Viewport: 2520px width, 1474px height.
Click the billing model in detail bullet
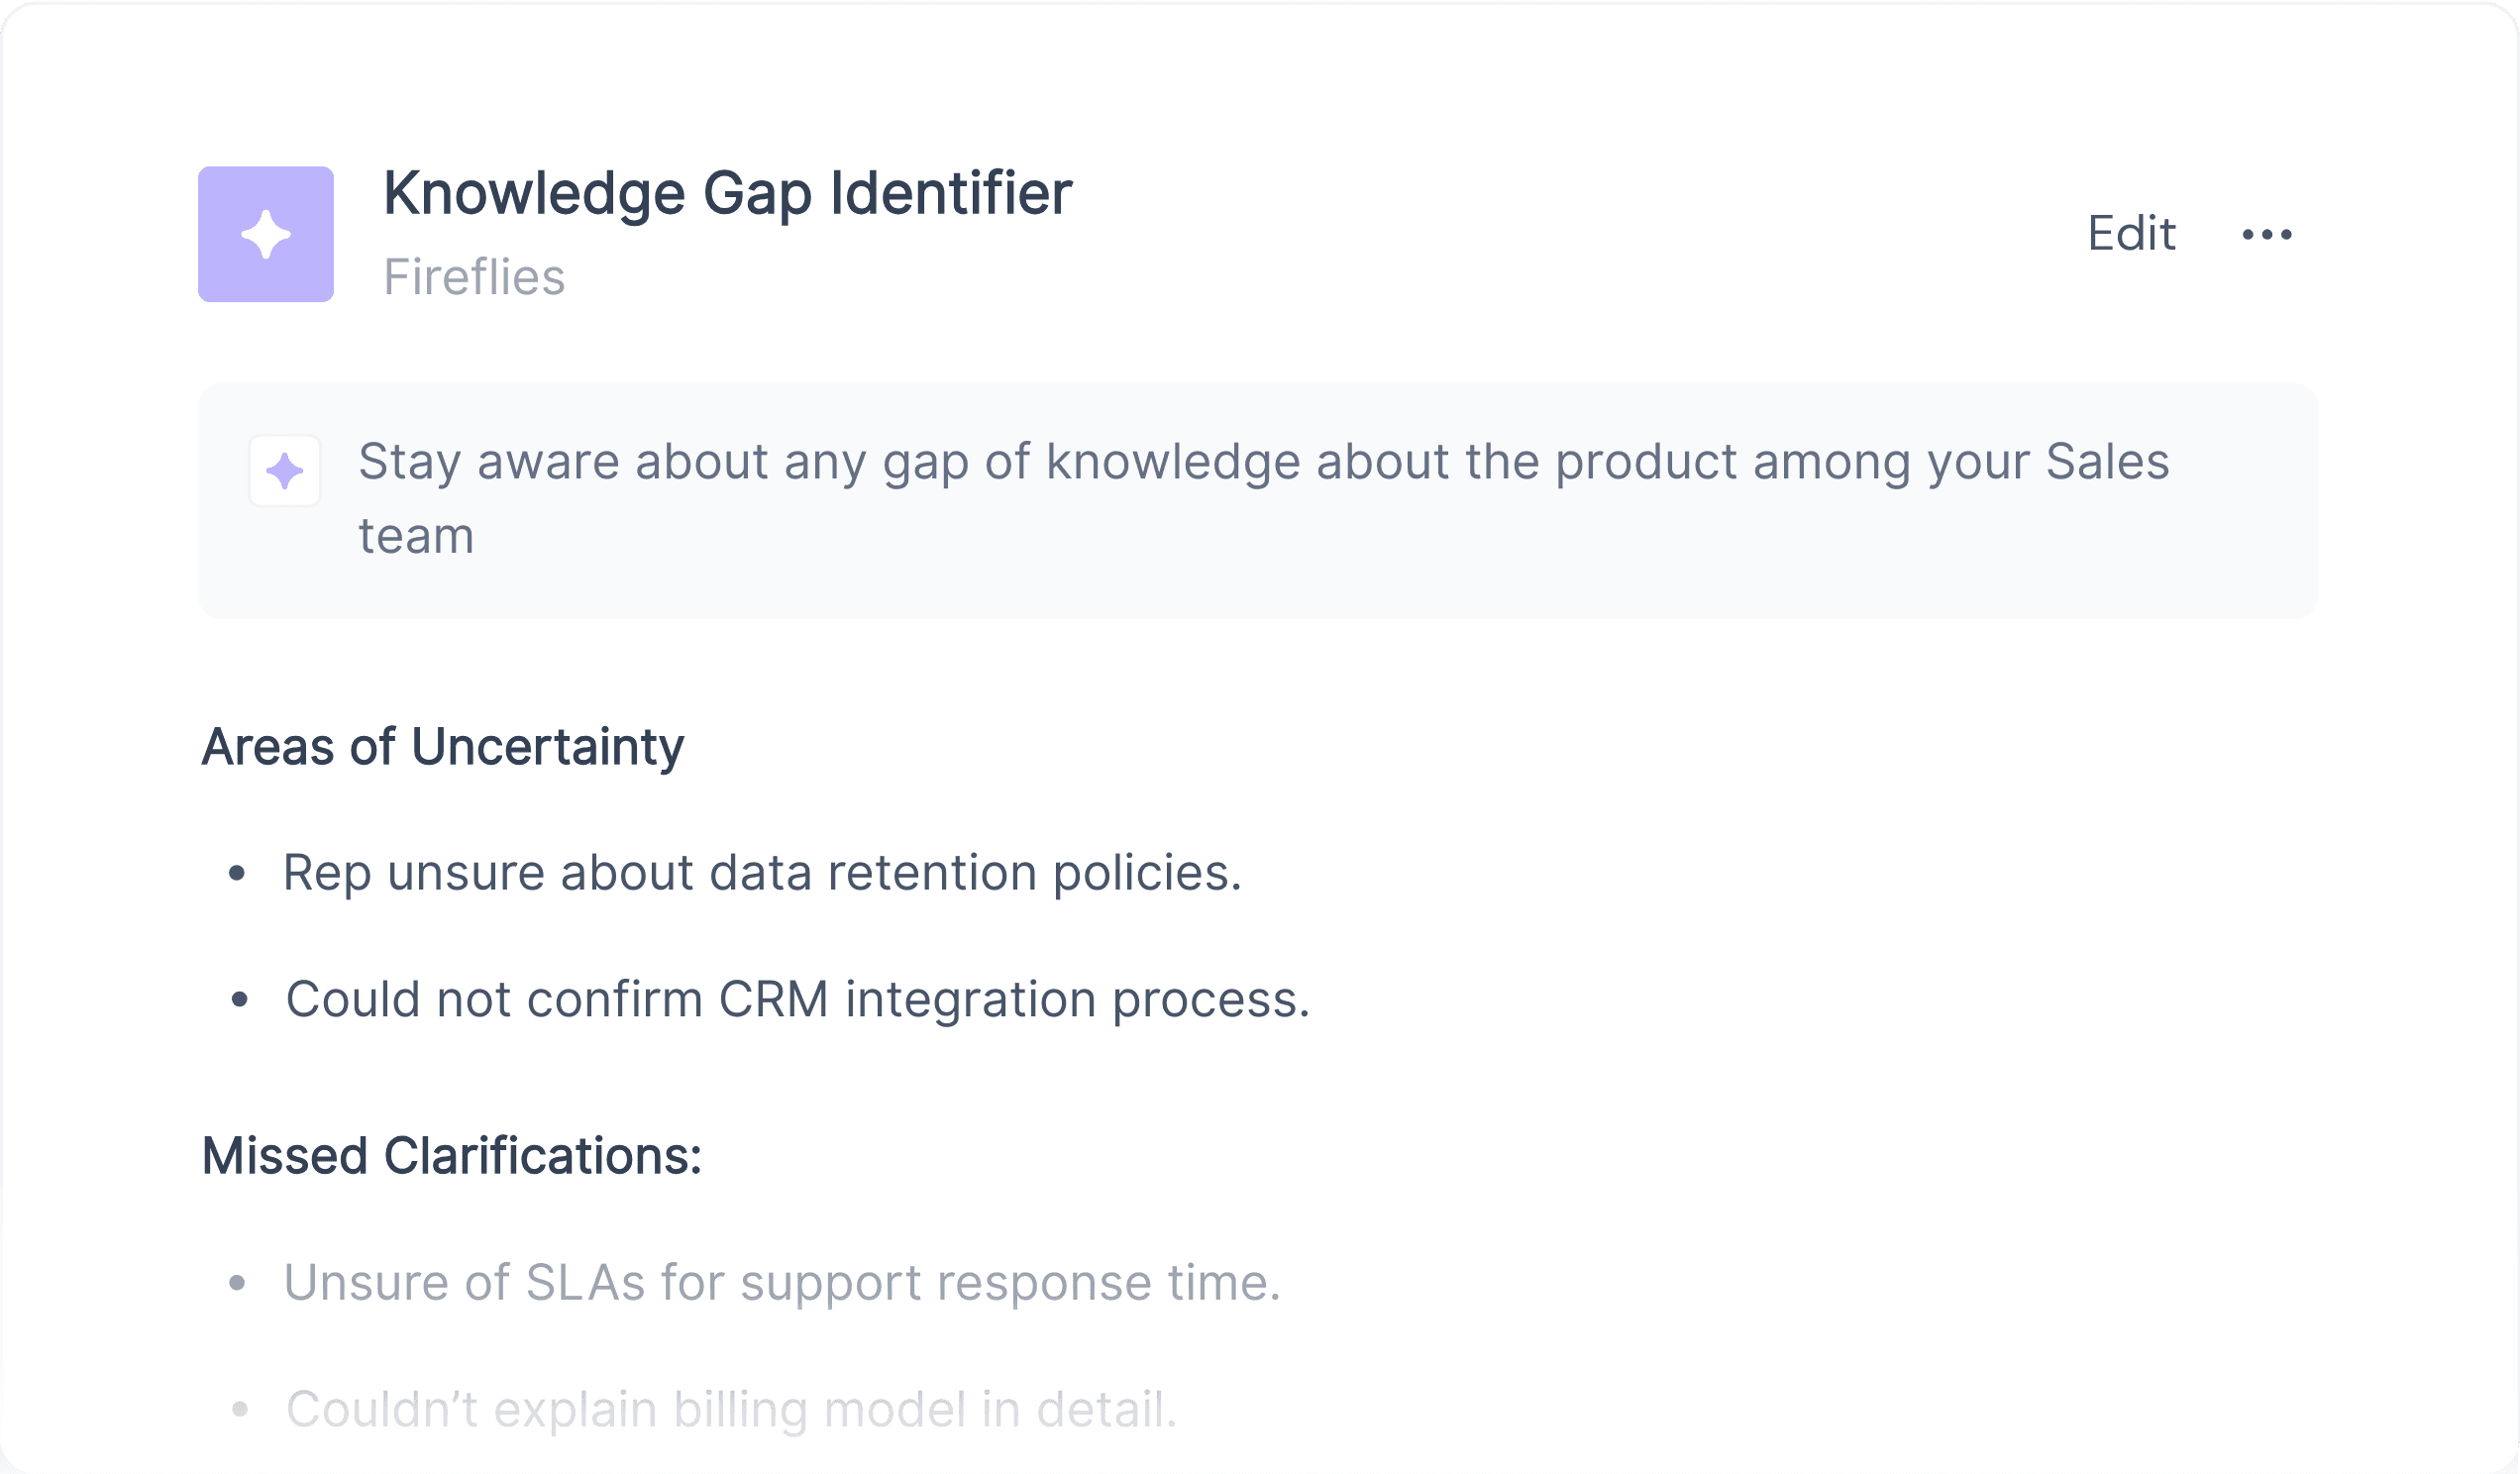point(732,1410)
